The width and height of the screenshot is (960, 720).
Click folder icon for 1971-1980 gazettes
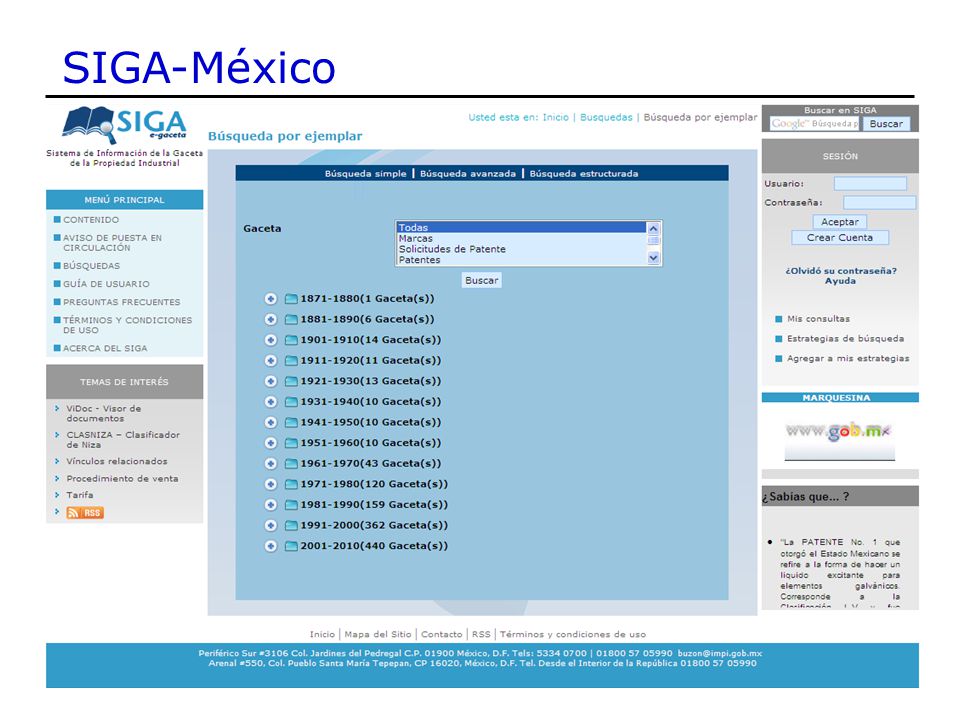point(291,484)
